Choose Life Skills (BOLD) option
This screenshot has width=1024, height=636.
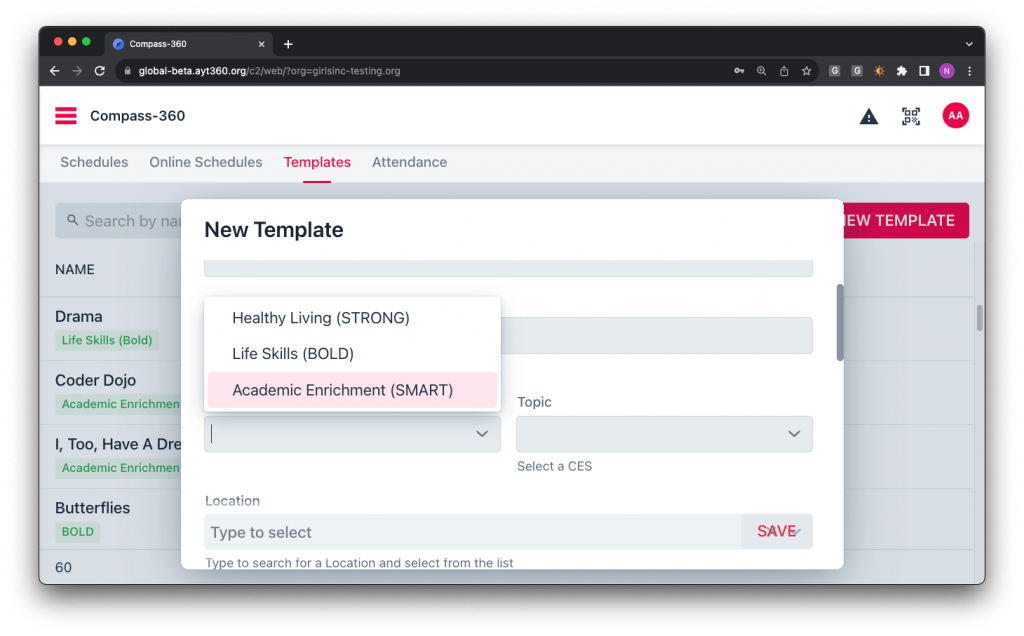point(352,354)
